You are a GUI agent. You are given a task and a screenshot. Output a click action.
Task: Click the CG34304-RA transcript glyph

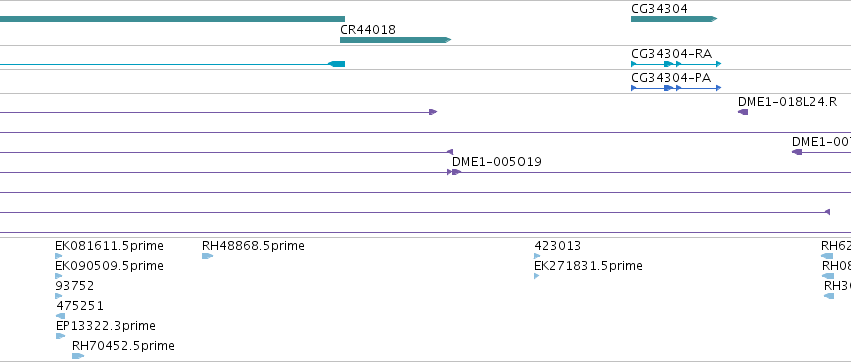(676, 64)
